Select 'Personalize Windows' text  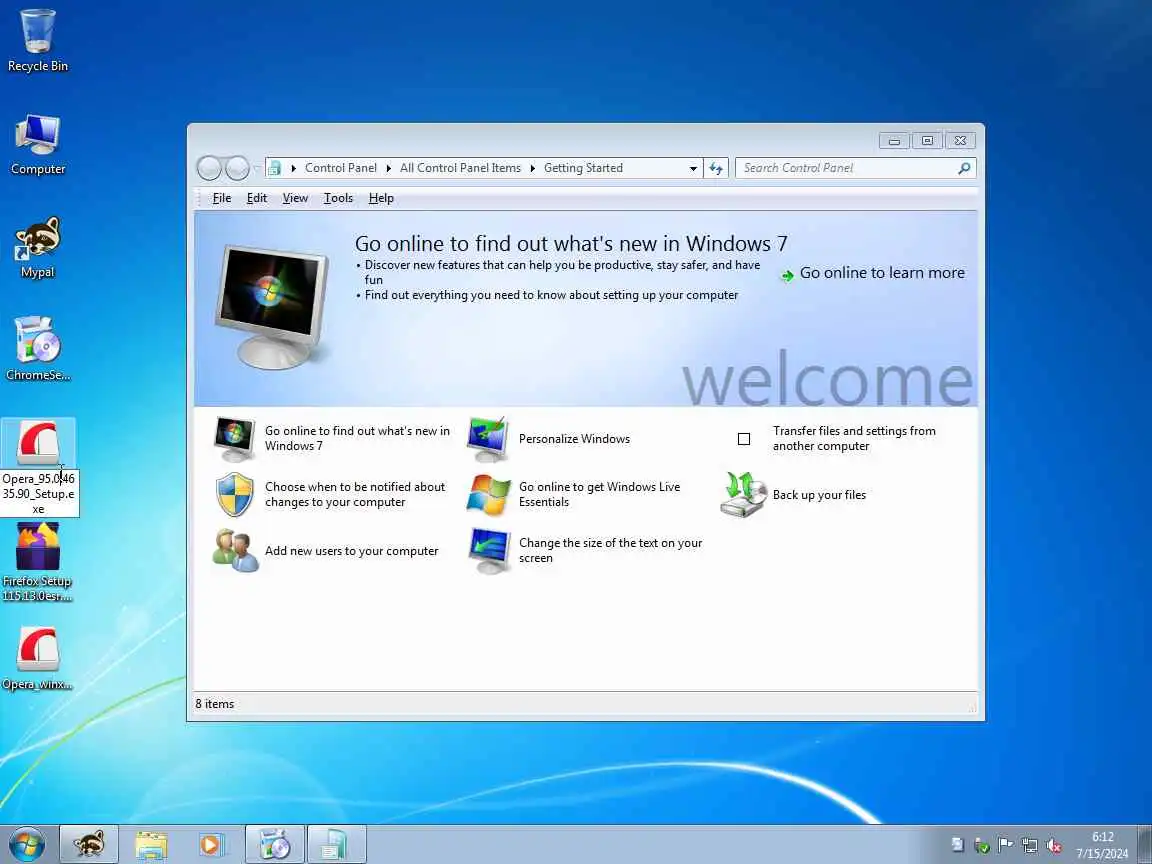click(x=575, y=439)
